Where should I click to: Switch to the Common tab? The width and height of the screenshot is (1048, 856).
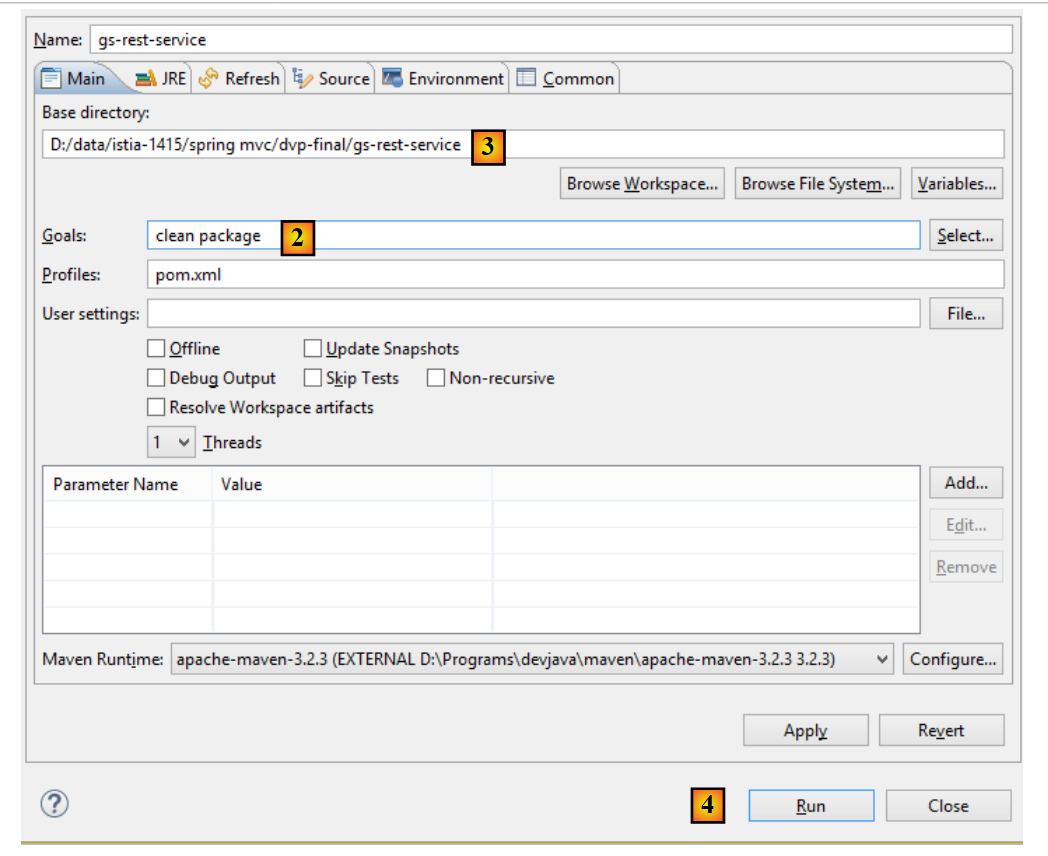click(x=566, y=78)
